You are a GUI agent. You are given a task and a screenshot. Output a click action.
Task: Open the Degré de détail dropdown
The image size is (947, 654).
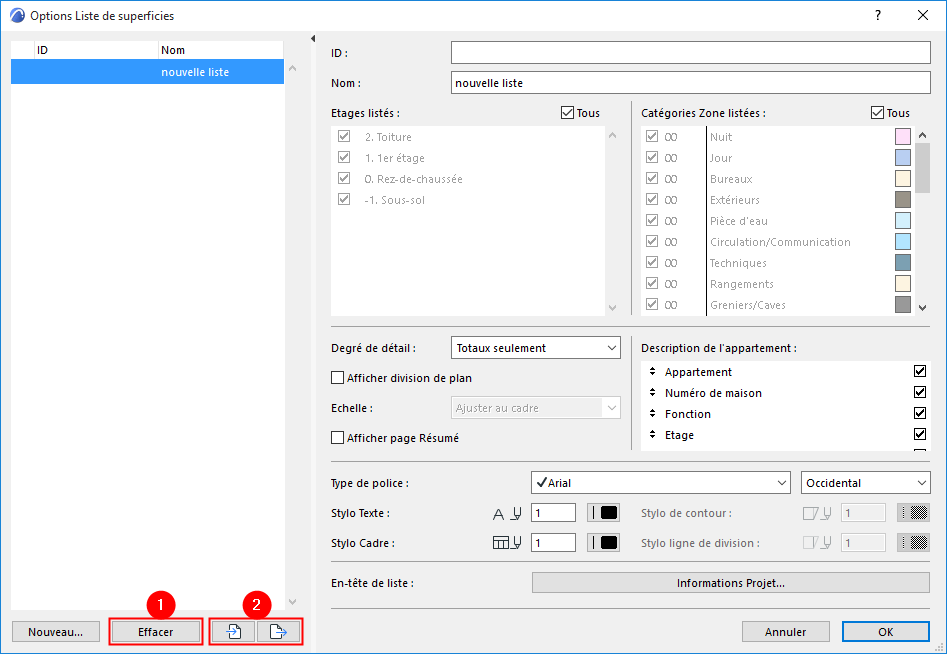536,348
